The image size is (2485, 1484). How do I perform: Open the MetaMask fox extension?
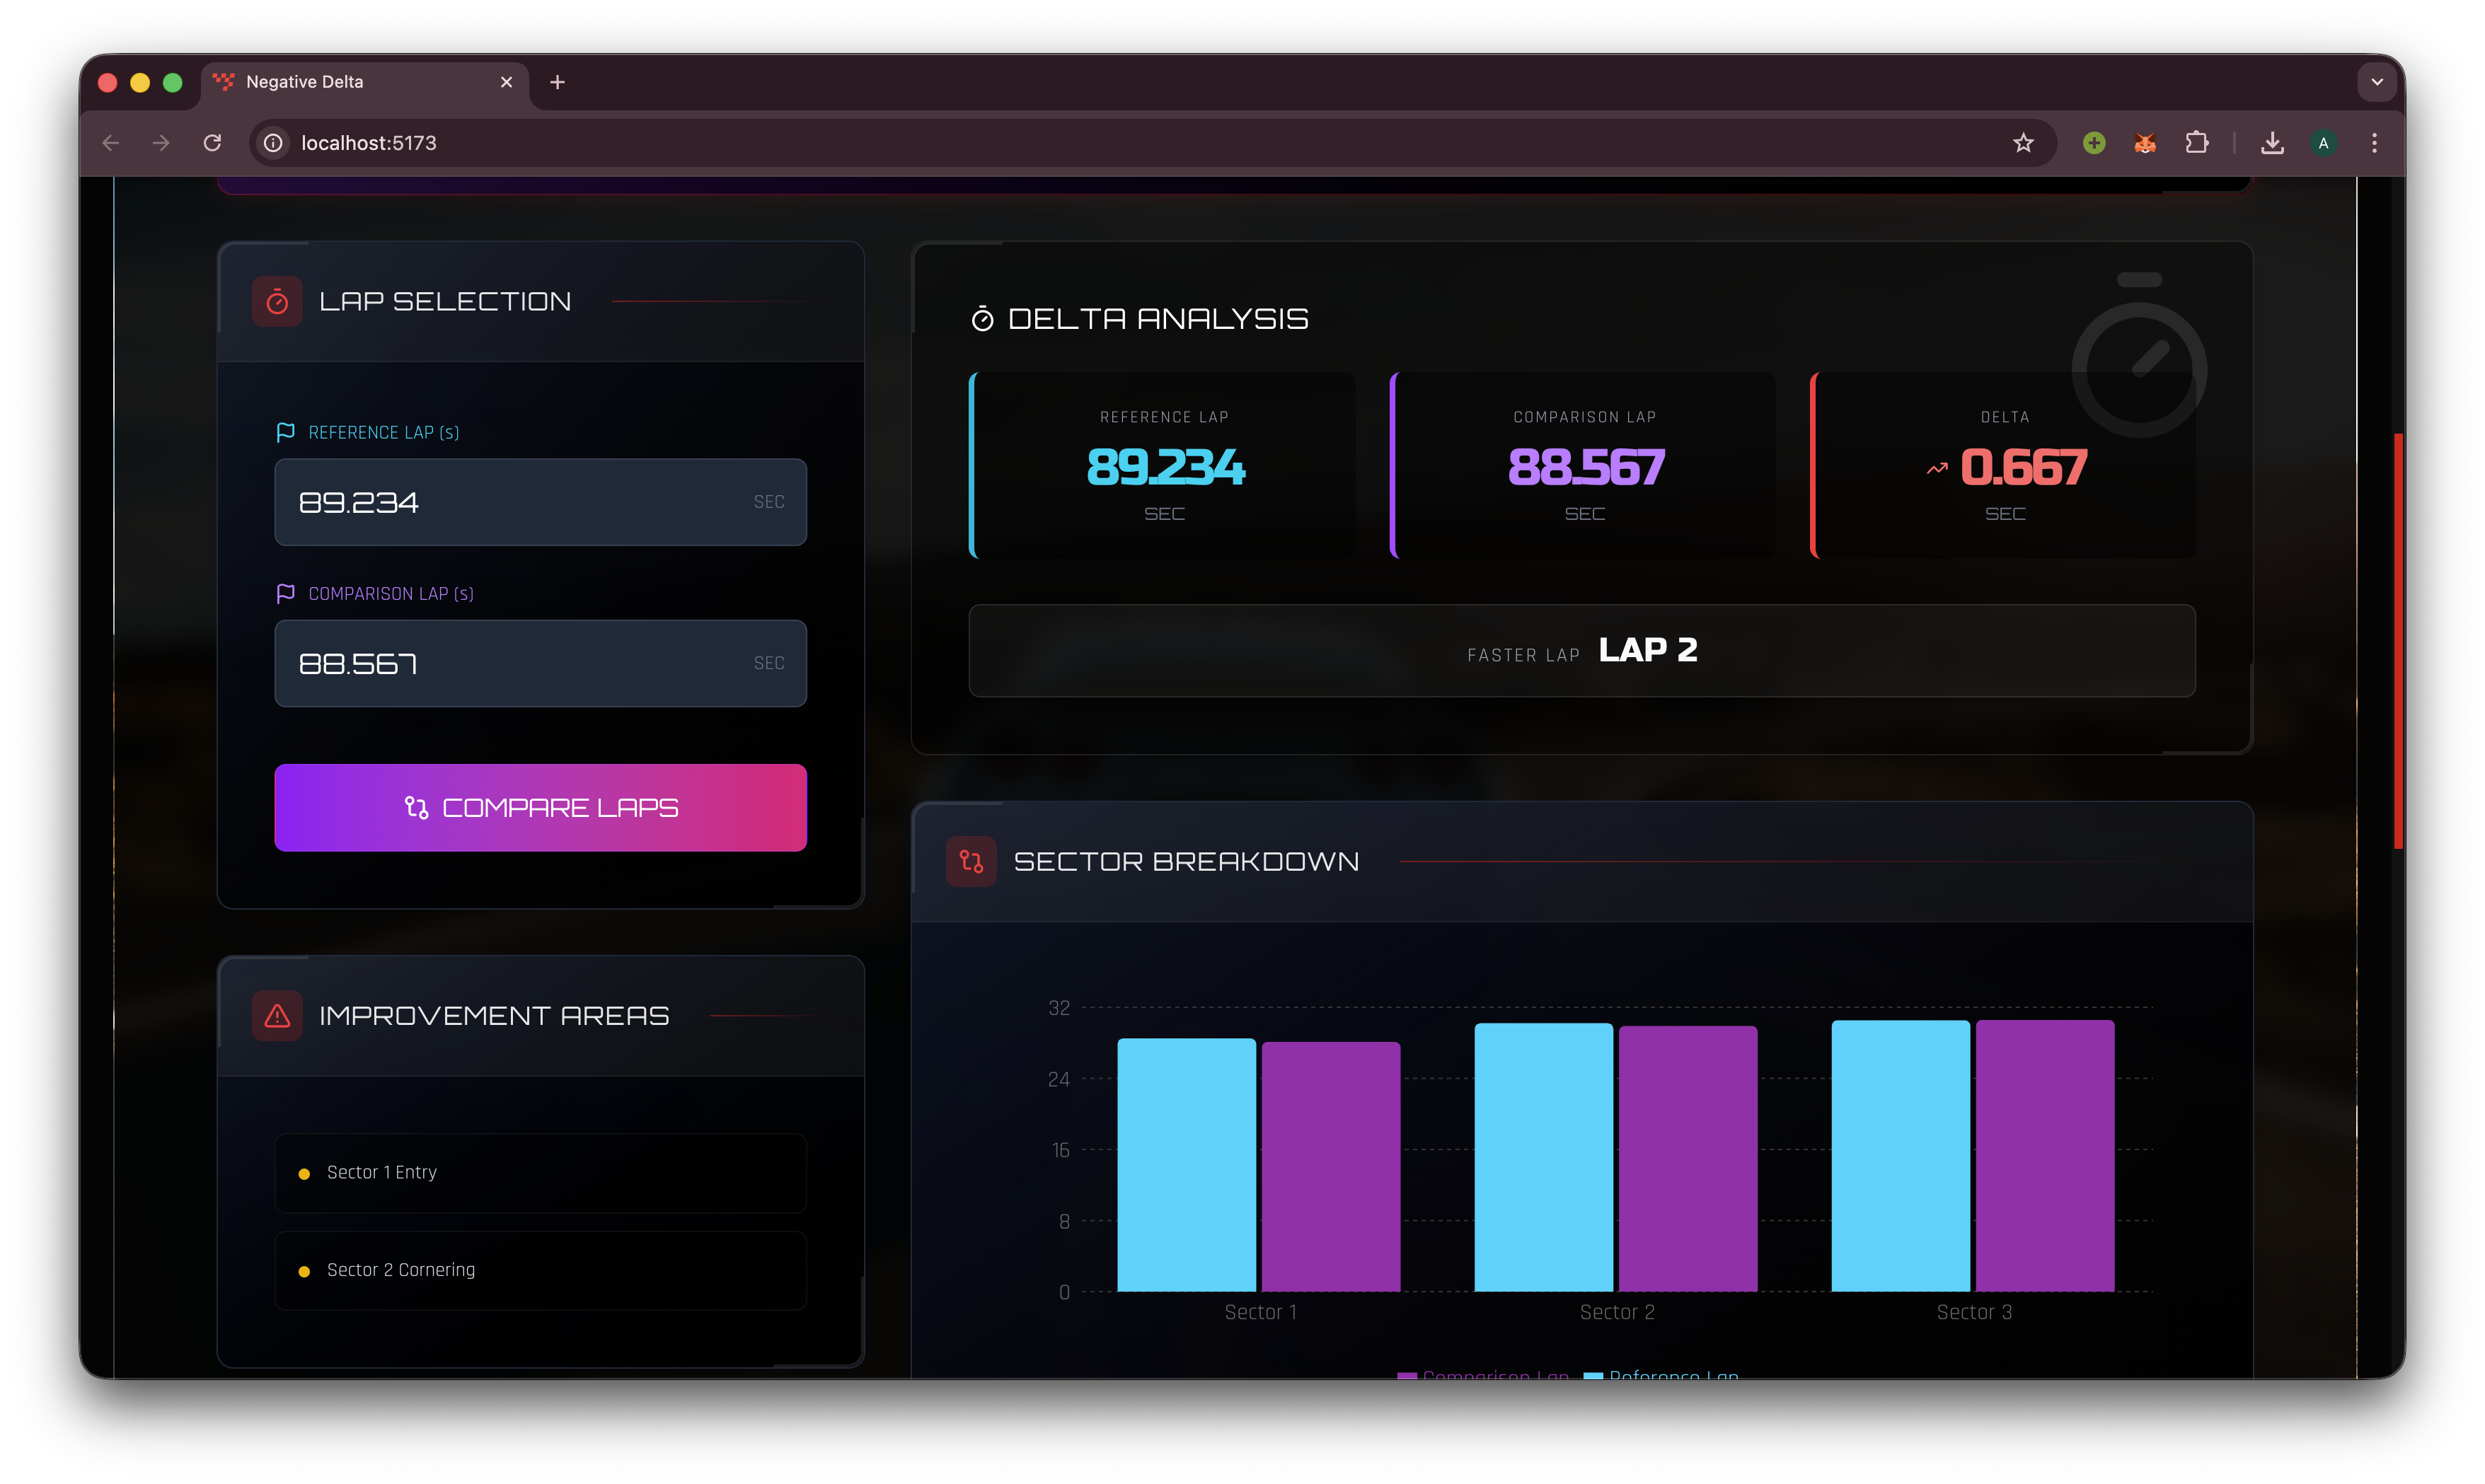tap(2145, 143)
